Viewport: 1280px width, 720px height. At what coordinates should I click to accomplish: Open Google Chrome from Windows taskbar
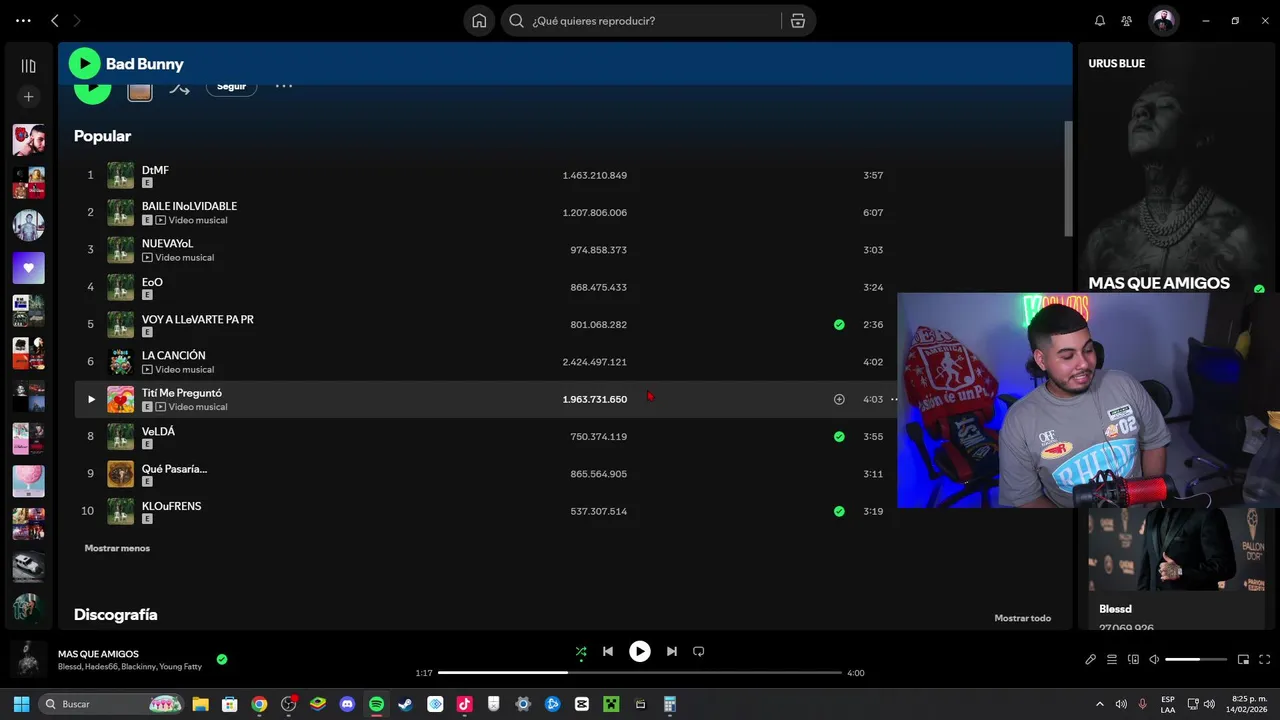click(x=259, y=704)
